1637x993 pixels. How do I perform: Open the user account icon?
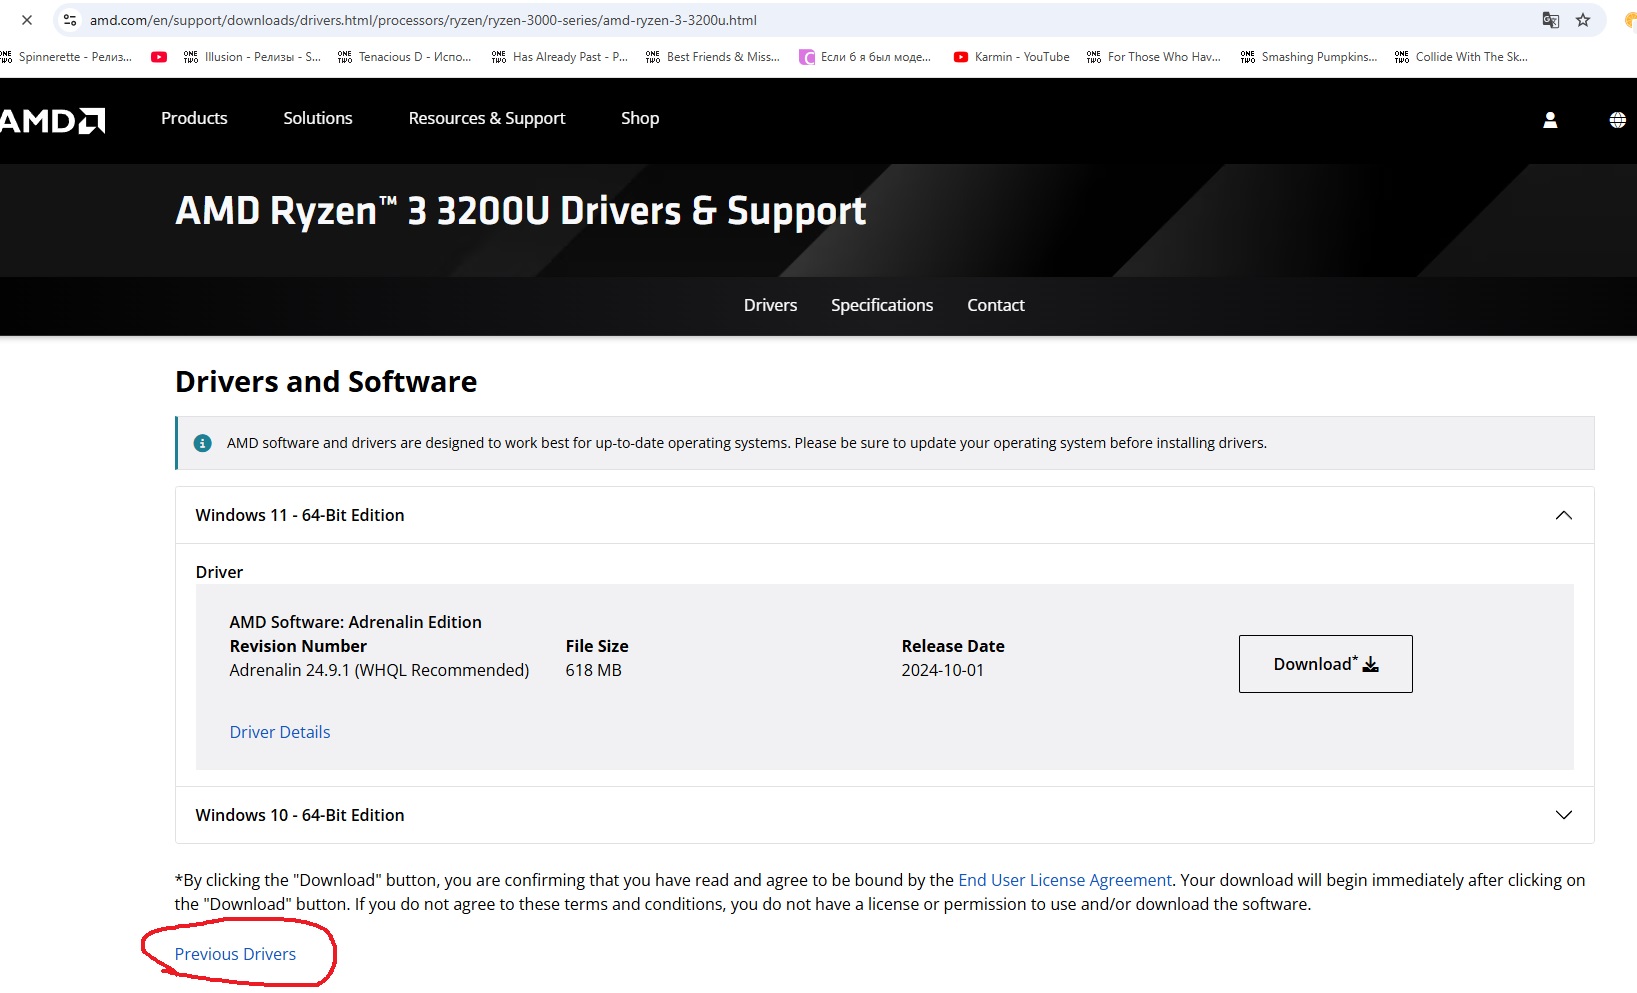pyautogui.click(x=1550, y=120)
